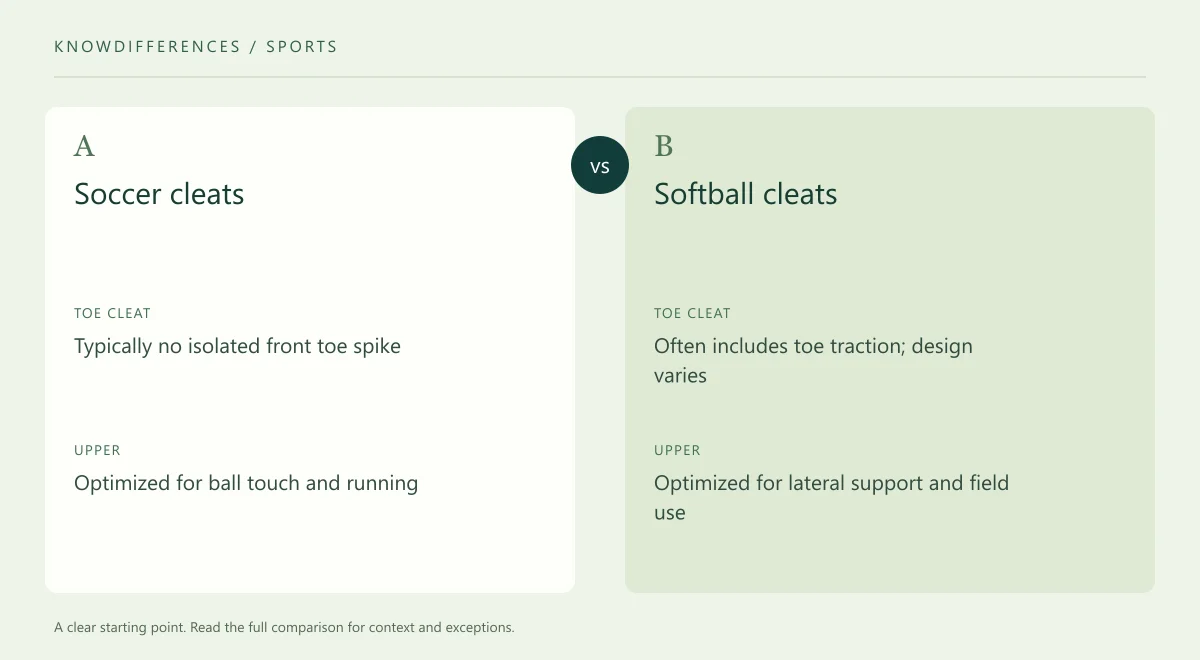Click the footer note 'Read the full comparison'

click(270, 628)
